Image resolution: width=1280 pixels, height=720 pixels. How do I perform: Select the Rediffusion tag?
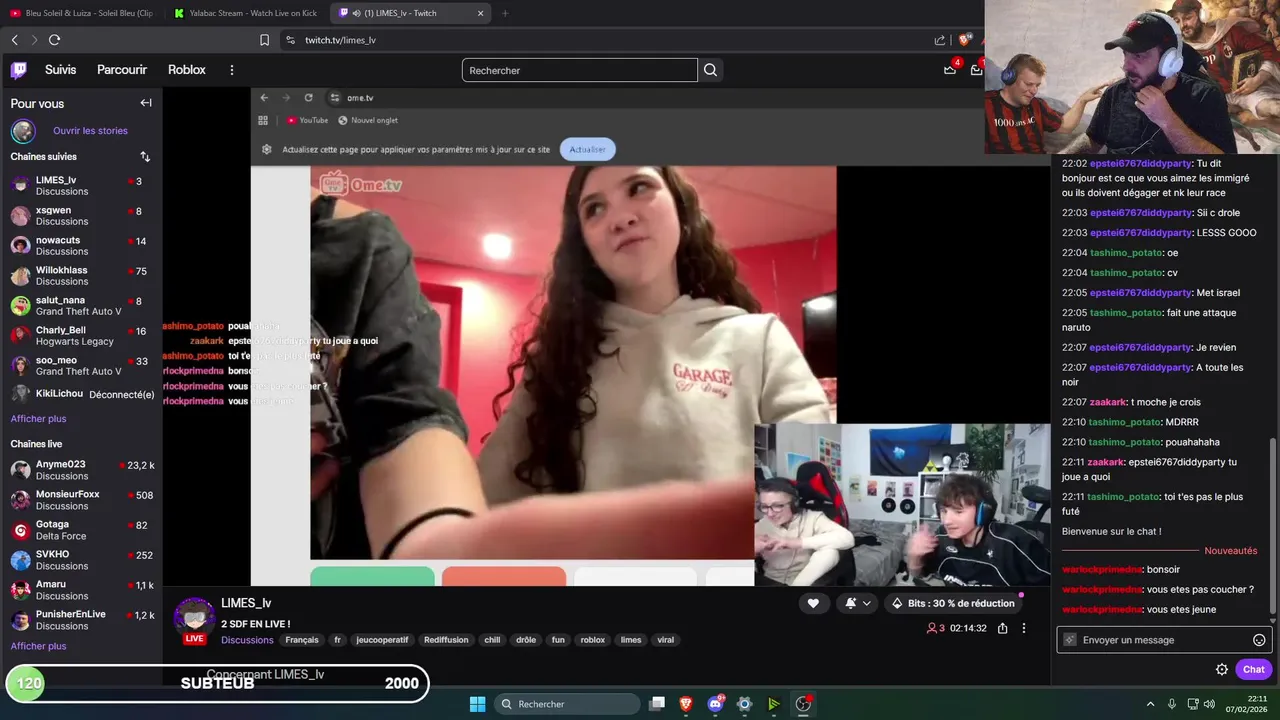[446, 640]
